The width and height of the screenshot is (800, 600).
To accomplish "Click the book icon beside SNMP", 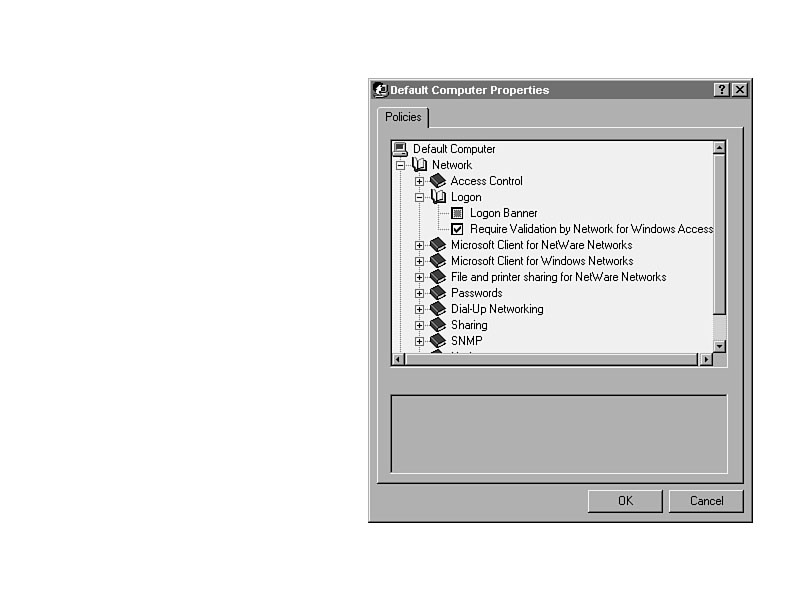I will click(438, 341).
